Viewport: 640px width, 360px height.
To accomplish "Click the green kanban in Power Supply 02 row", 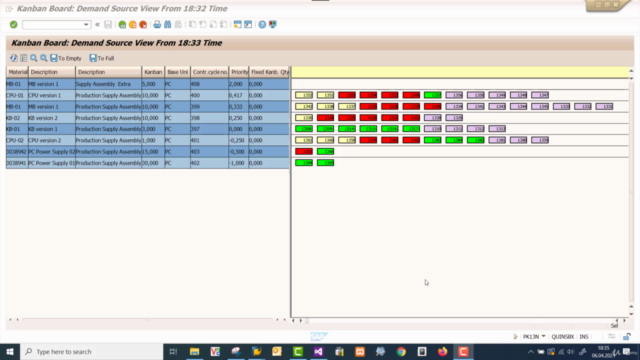I will click(325, 151).
